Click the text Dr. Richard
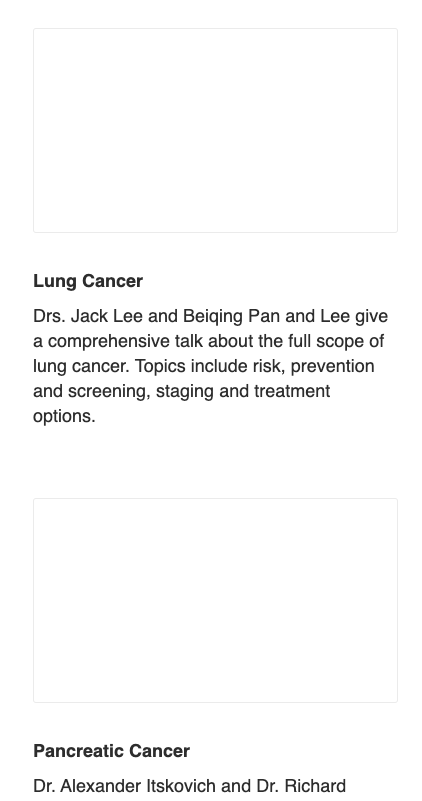Image resolution: width=422 pixels, height=801 pixels. pyautogui.click(x=301, y=786)
